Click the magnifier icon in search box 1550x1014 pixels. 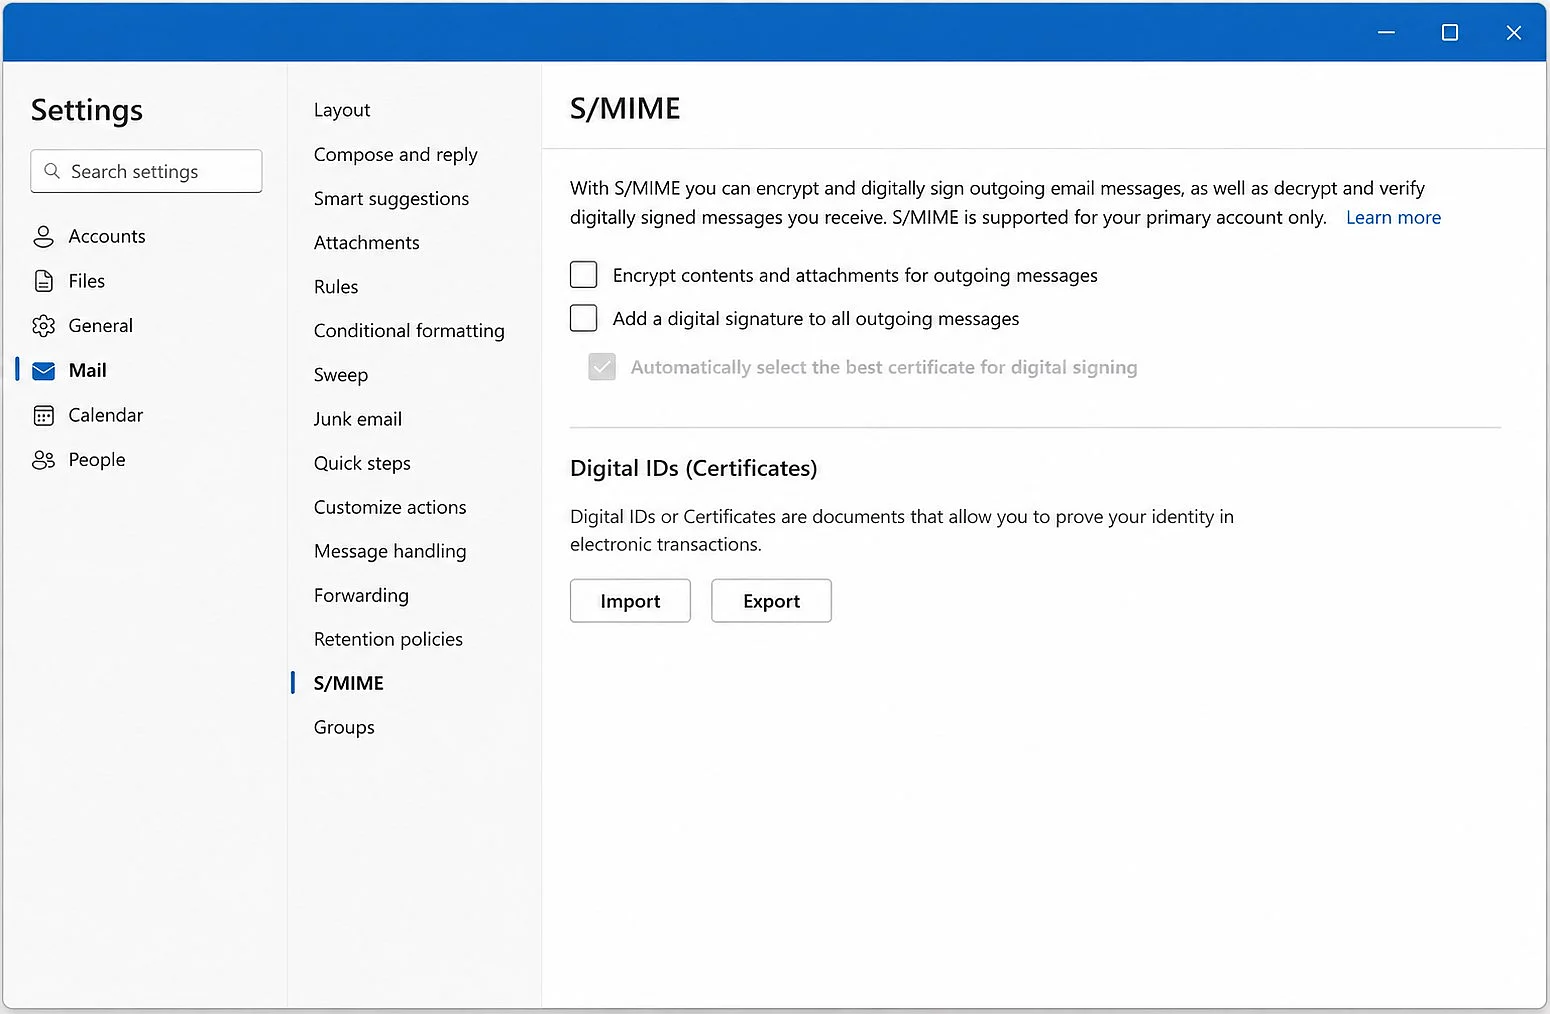point(52,171)
